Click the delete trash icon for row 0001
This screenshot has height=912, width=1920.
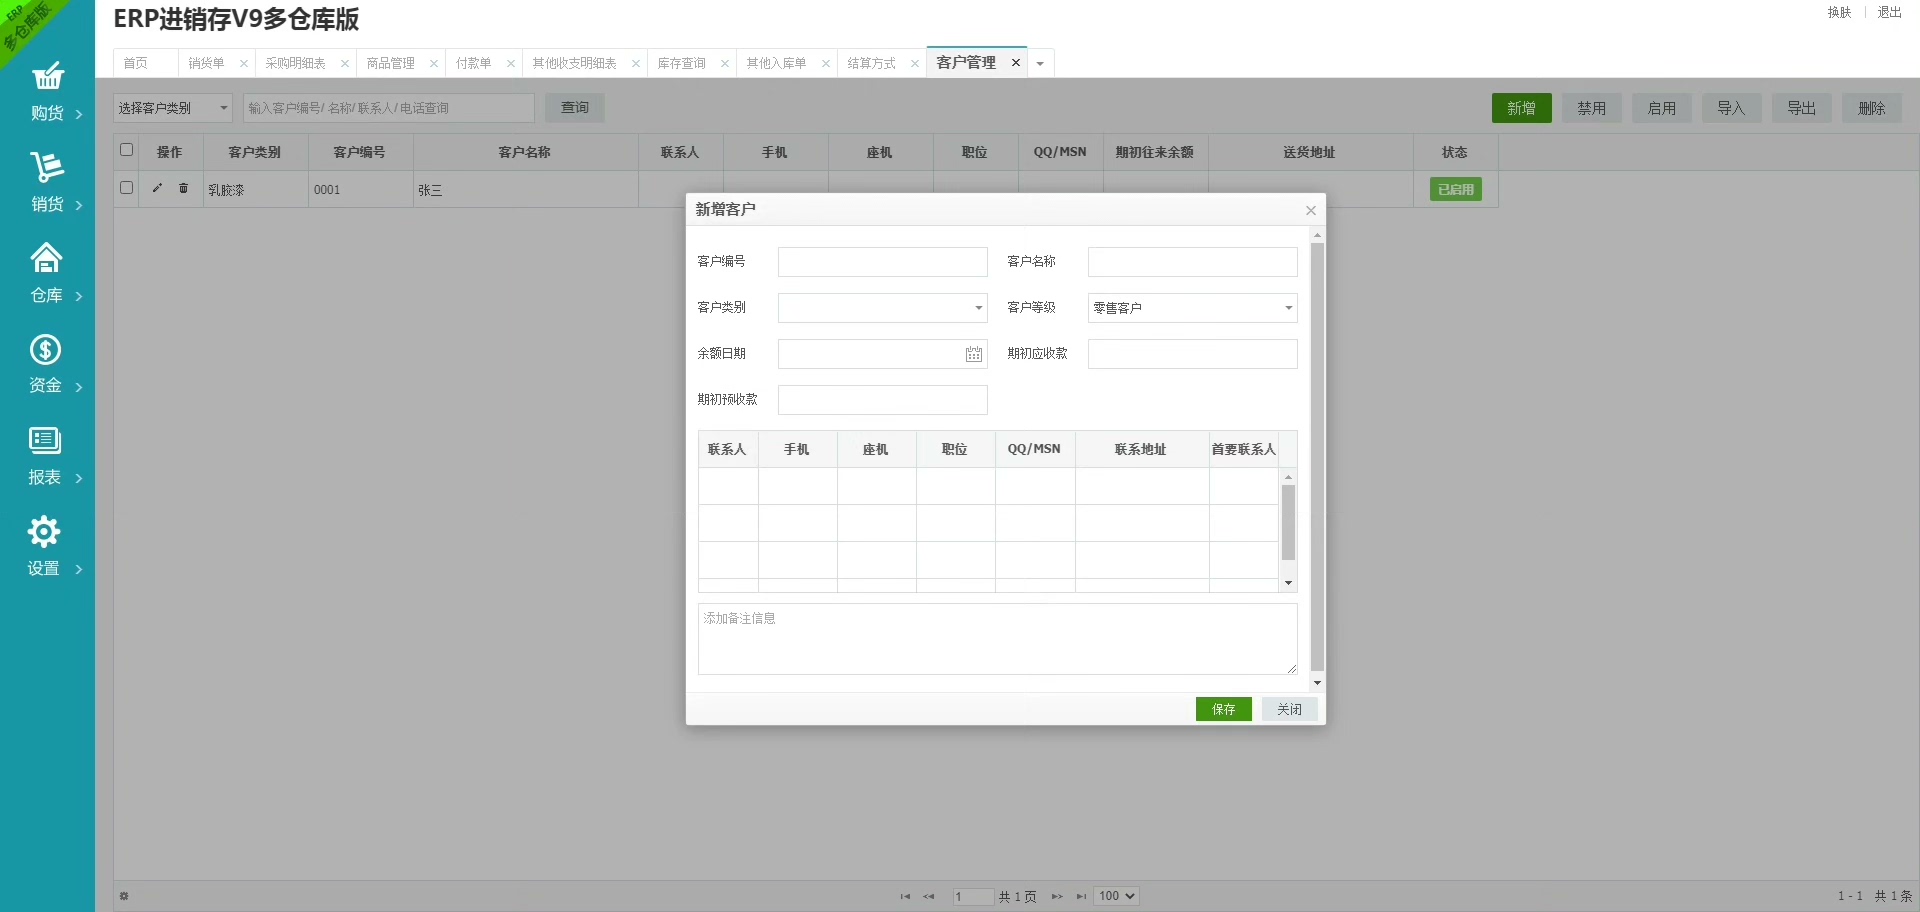click(183, 188)
